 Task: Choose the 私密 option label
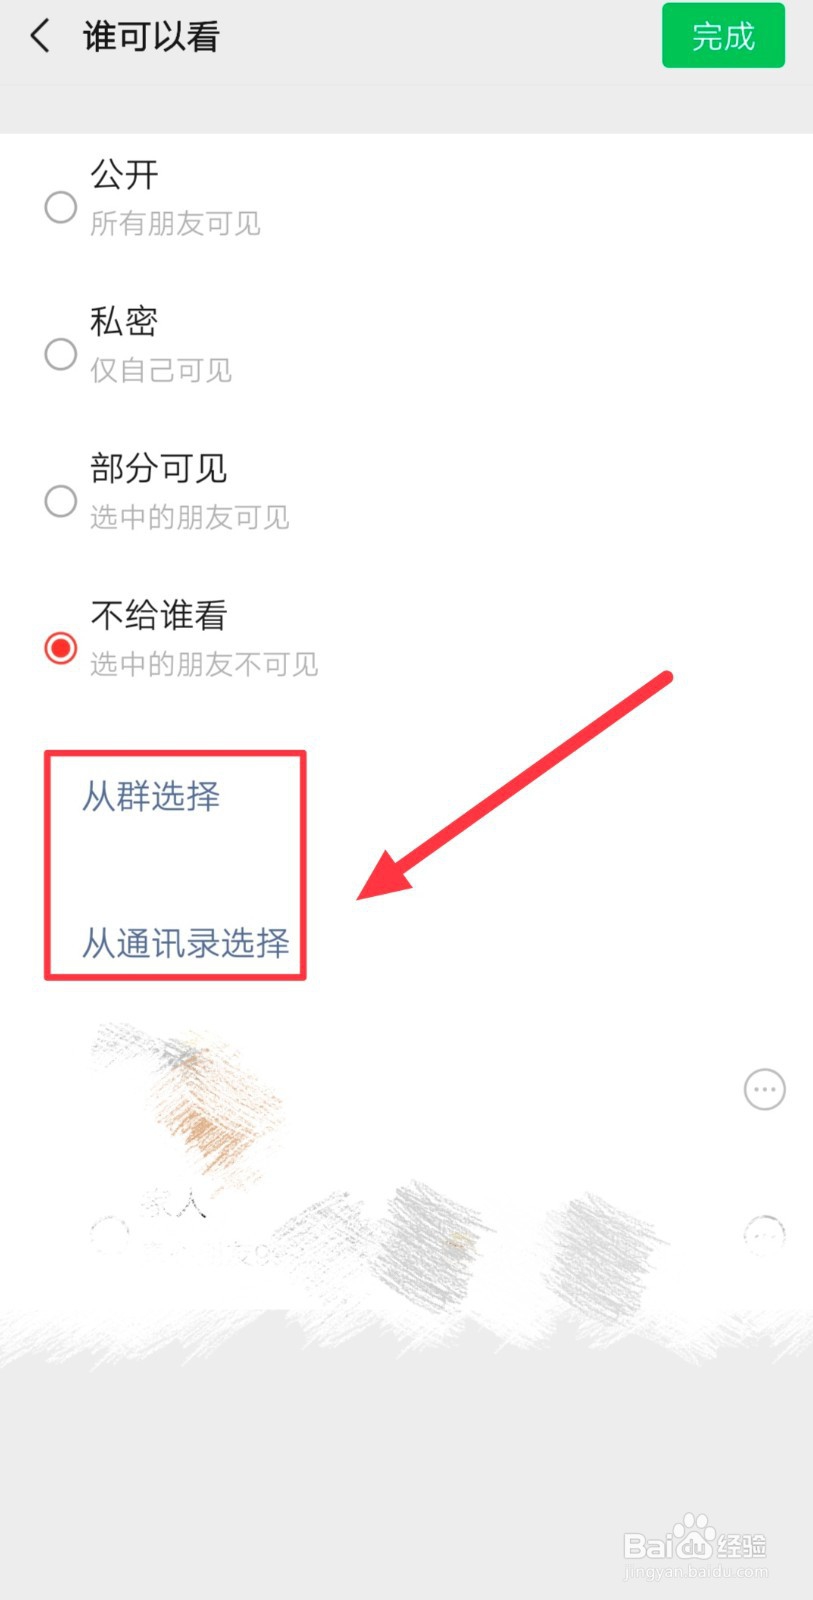pos(124,321)
